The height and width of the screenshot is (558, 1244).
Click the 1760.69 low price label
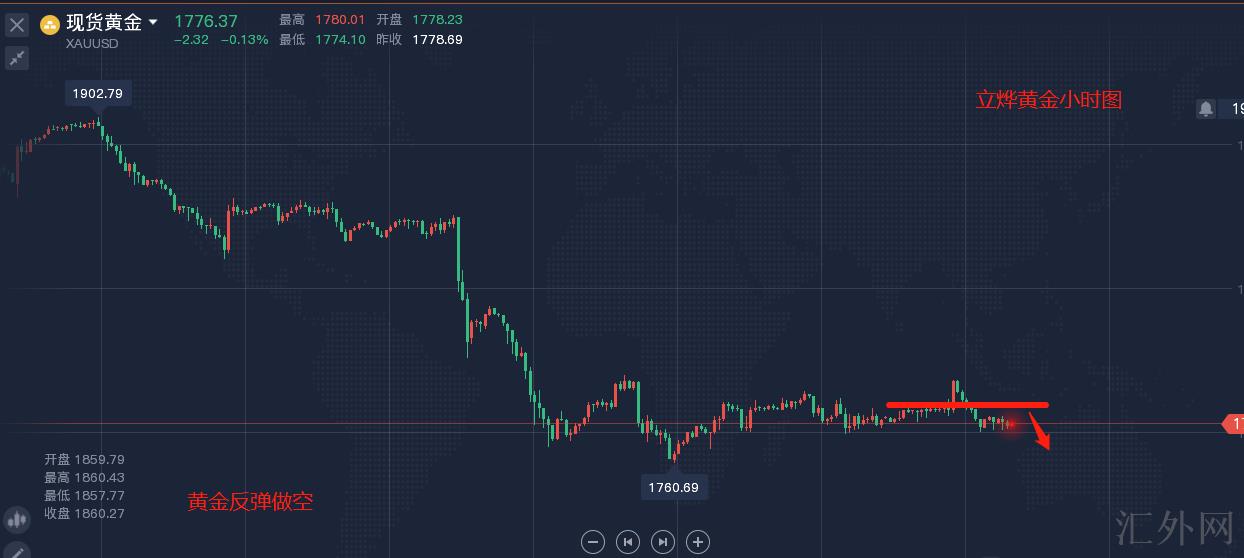pyautogui.click(x=674, y=488)
